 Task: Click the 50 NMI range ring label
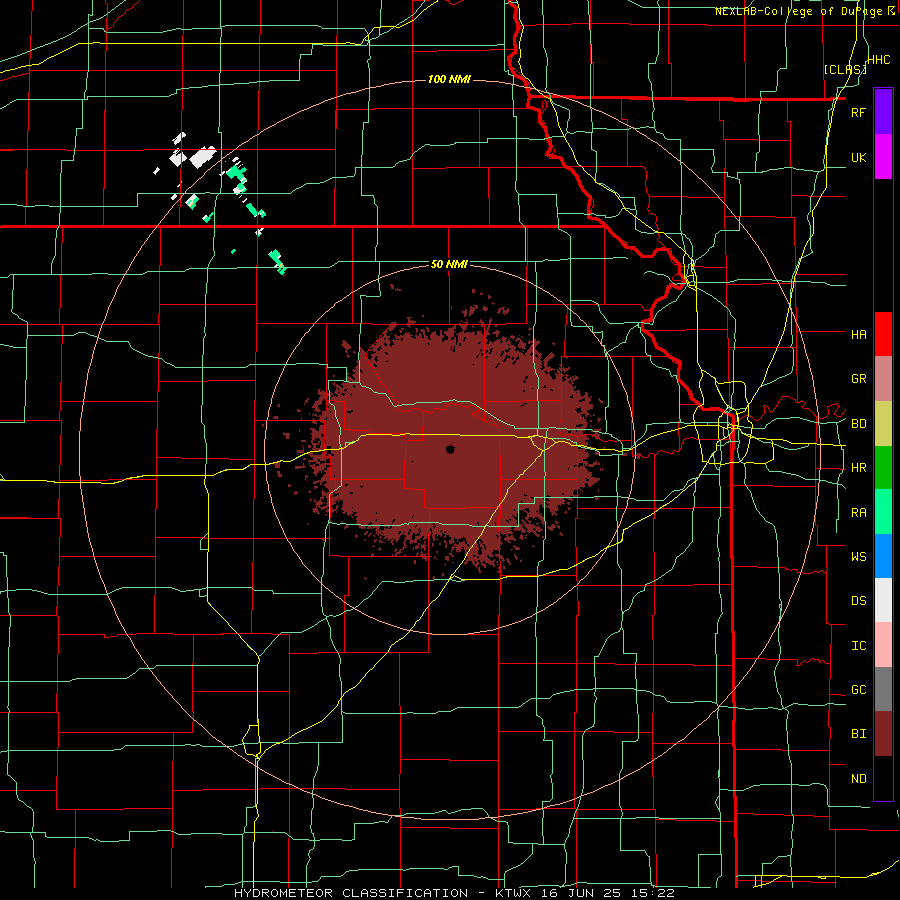(449, 264)
